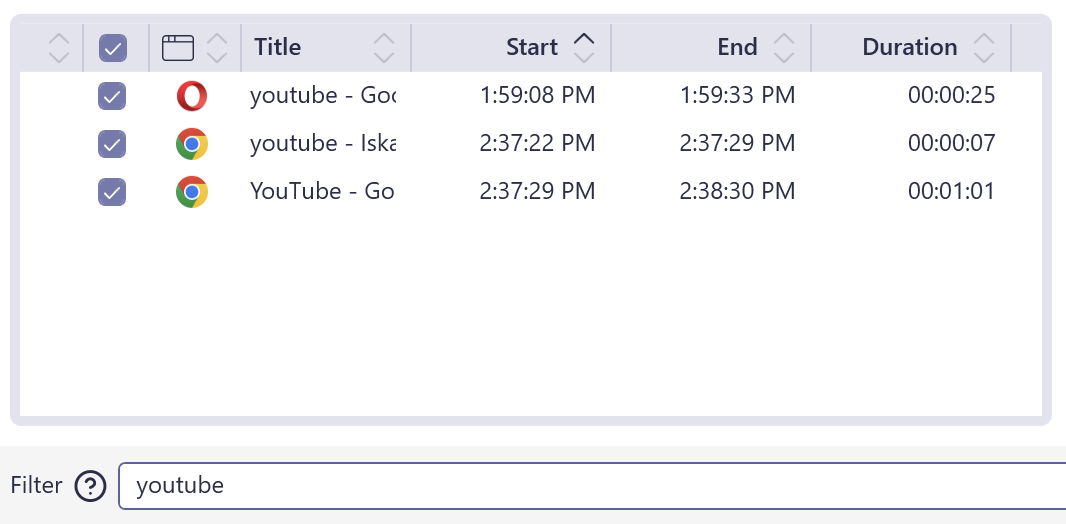Sort the table by Start column header
The width and height of the screenshot is (1066, 524).
[532, 47]
